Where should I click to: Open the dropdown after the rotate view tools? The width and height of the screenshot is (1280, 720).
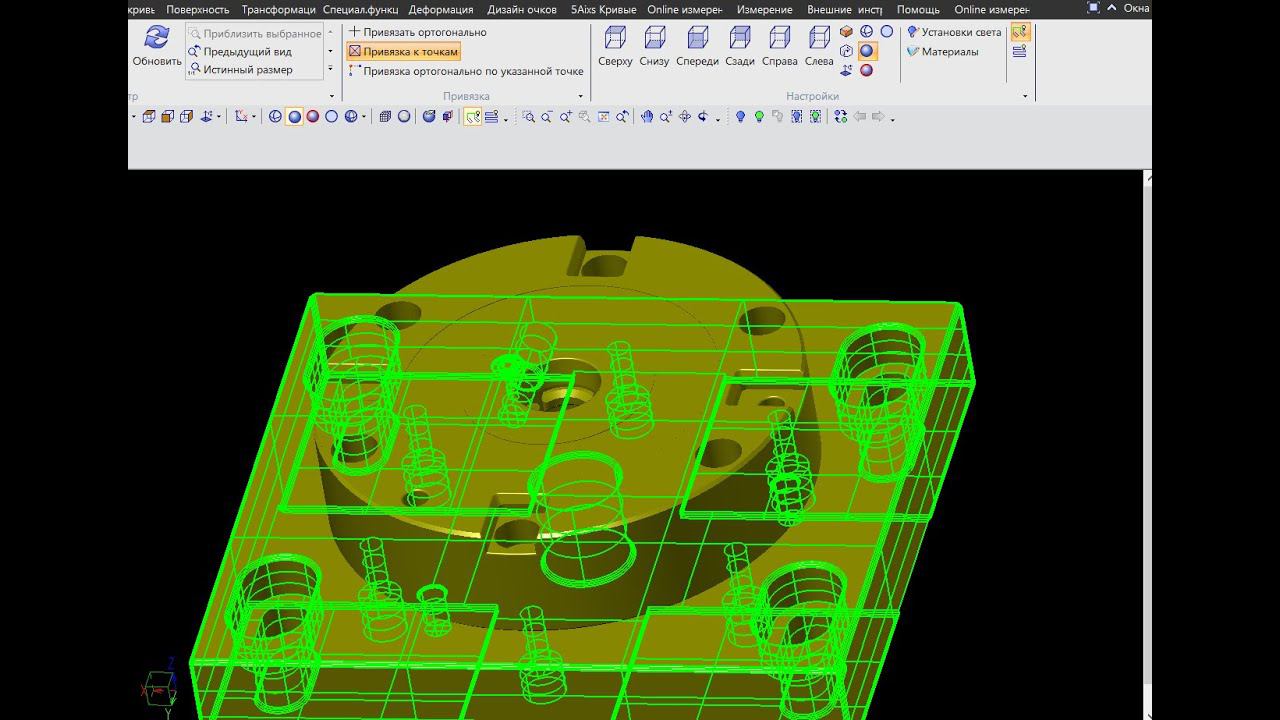click(x=718, y=118)
